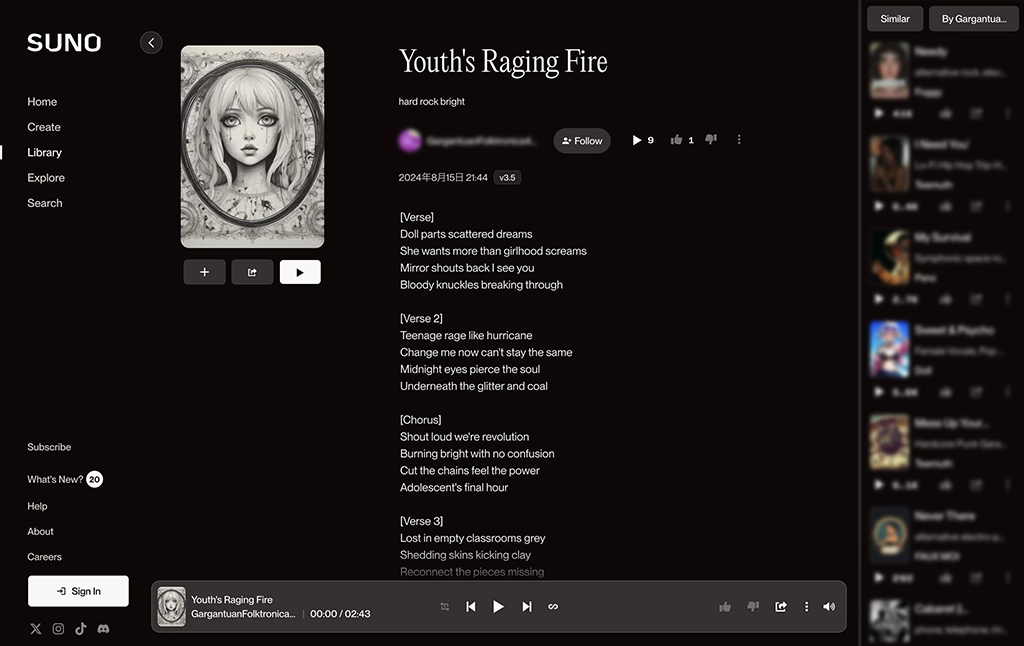This screenshot has width=1024, height=646.
Task: Click the play count icon beside 9
Action: [x=637, y=140]
